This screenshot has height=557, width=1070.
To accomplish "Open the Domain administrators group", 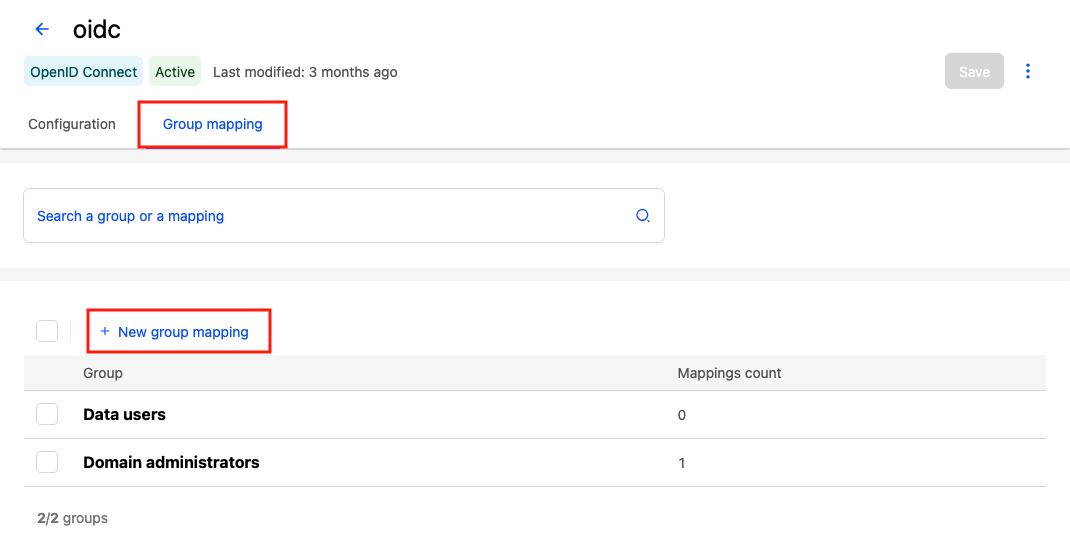I will click(x=171, y=462).
